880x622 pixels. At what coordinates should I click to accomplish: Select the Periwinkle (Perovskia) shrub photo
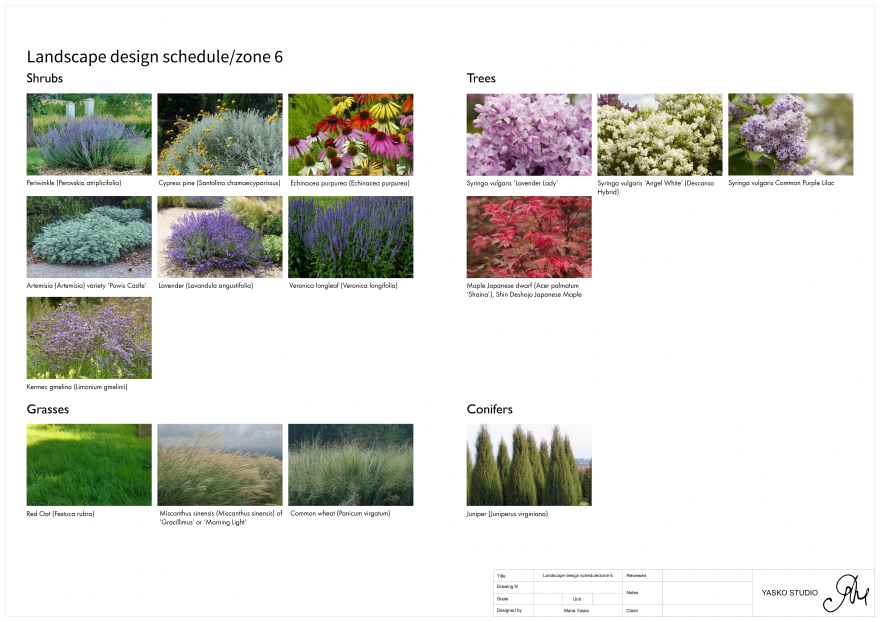click(x=89, y=135)
